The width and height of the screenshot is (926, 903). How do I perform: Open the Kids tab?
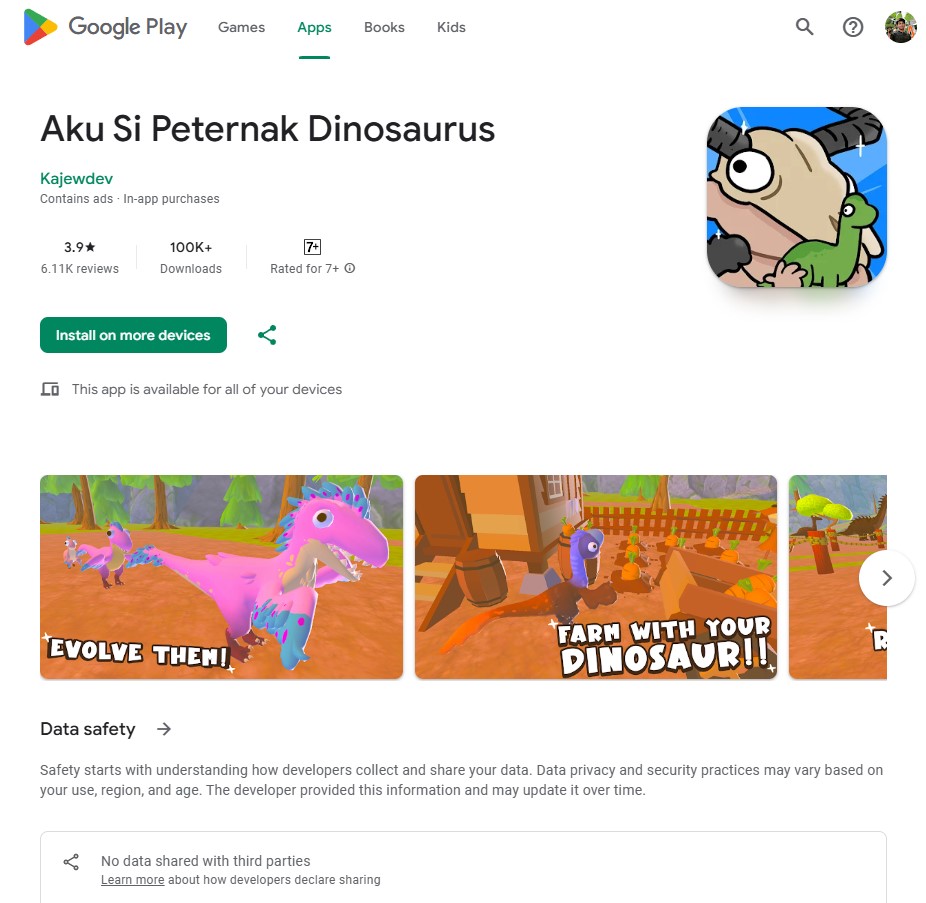(451, 27)
